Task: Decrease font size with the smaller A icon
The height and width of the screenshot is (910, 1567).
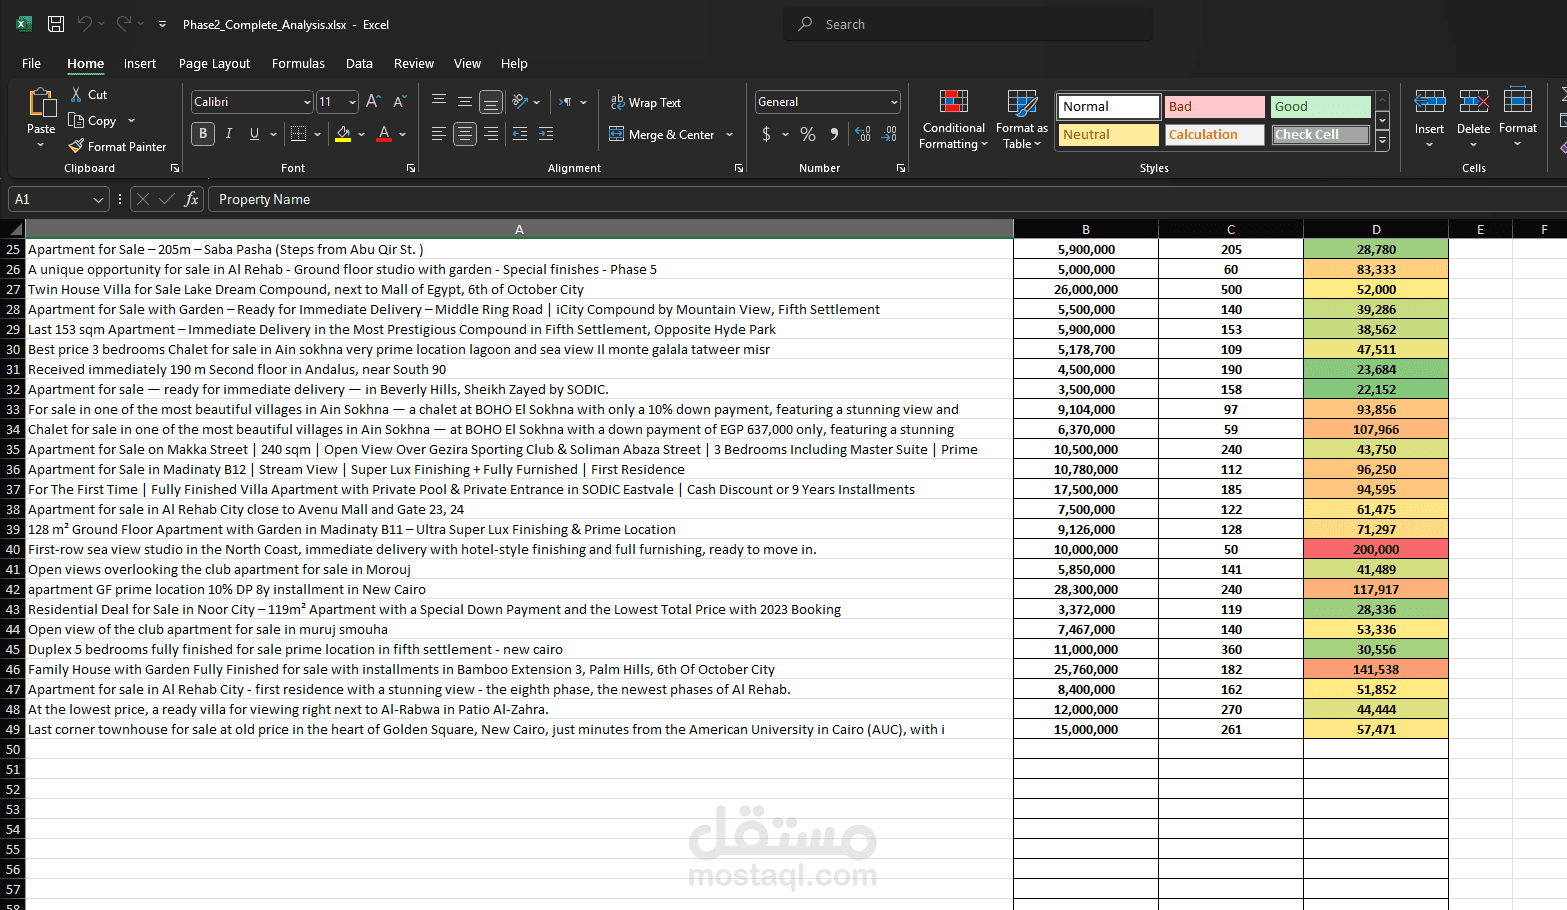Action: tap(399, 102)
